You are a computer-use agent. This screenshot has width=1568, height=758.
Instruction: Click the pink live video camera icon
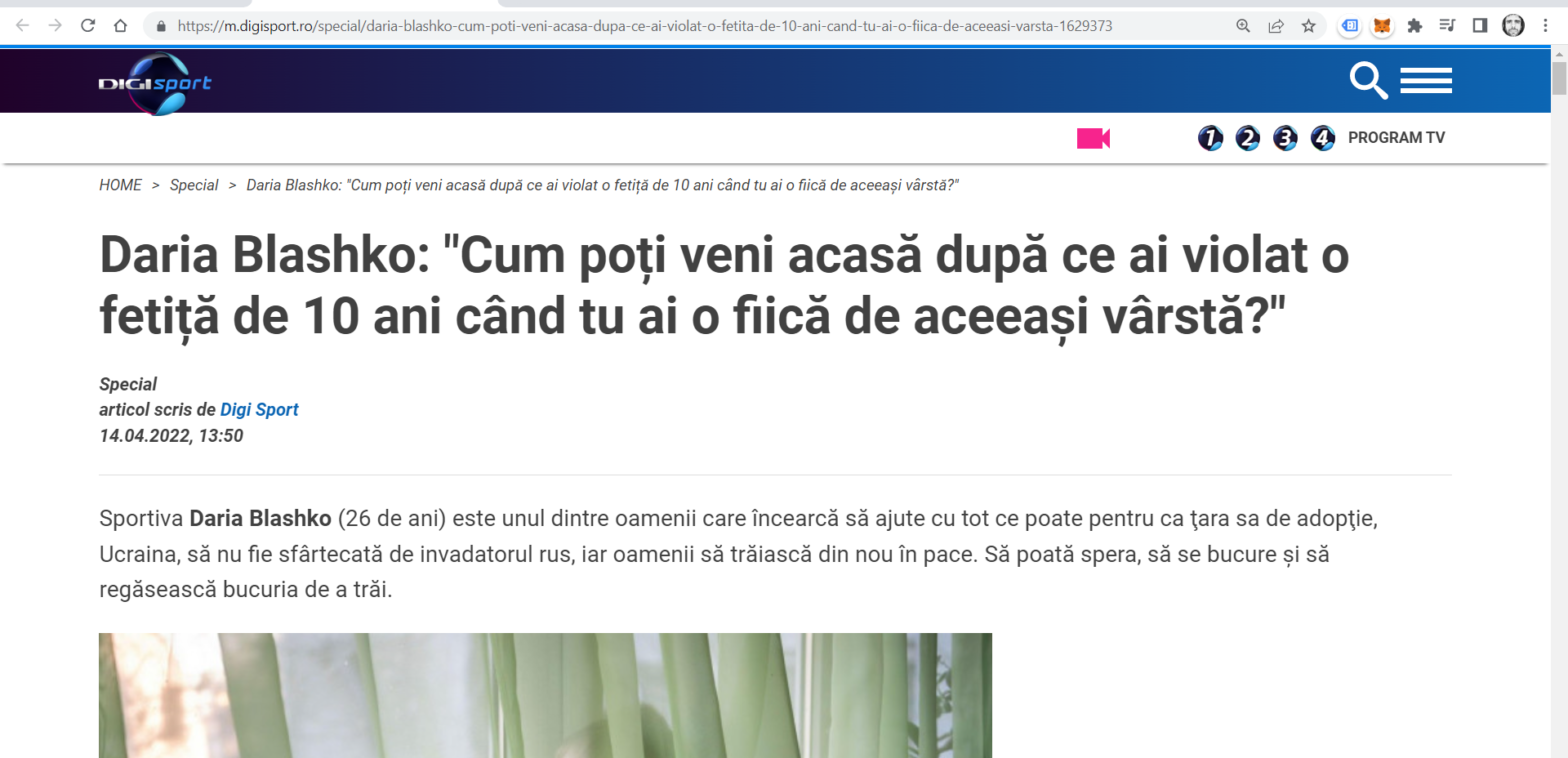[x=1093, y=138]
